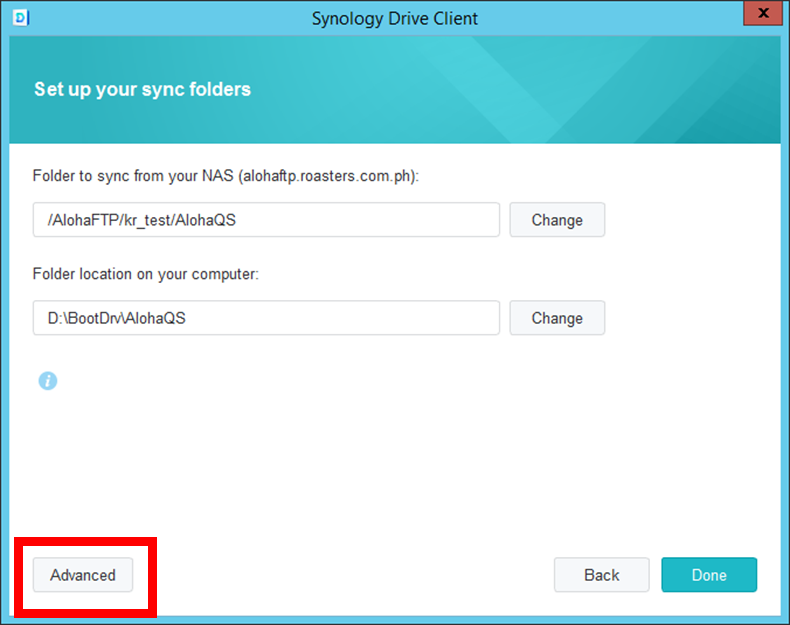Click the 'Set up your sync folders' heading
This screenshot has width=790, height=625.
coord(143,89)
